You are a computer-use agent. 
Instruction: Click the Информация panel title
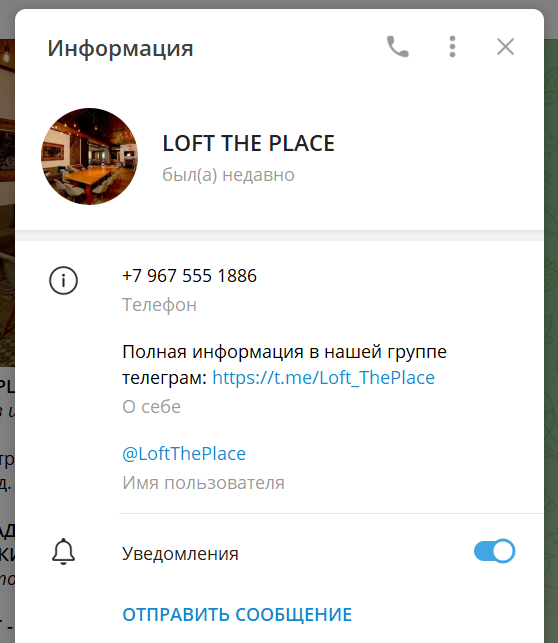coord(120,49)
